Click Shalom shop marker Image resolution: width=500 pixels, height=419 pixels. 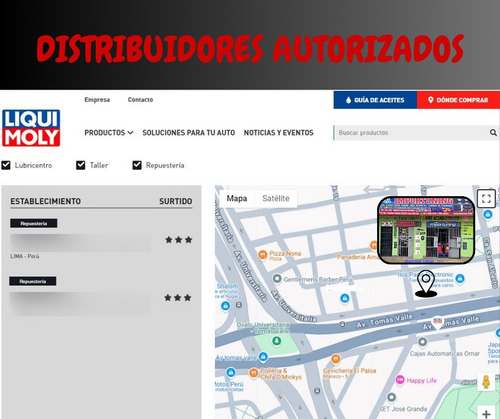coord(225,305)
